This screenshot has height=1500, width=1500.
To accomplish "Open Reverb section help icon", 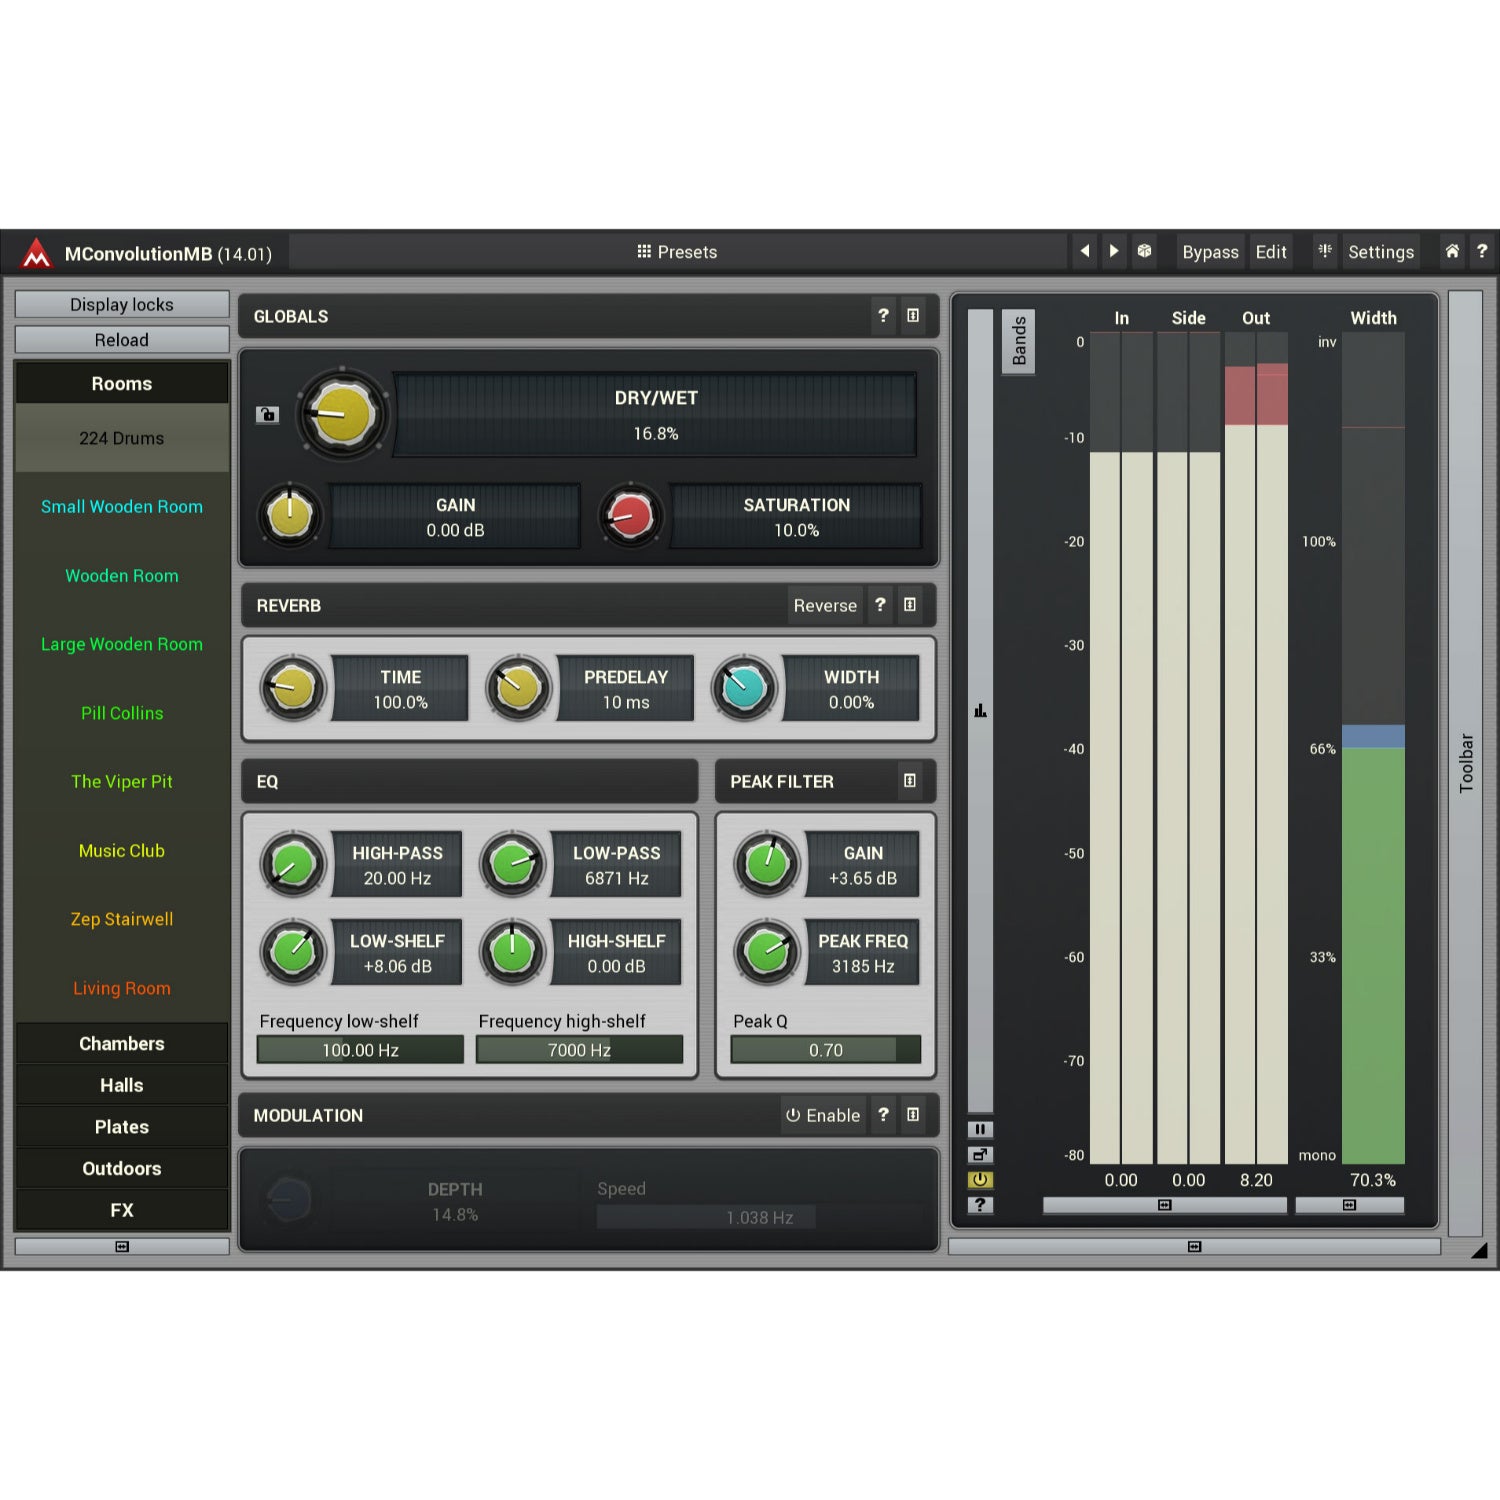I will [880, 605].
